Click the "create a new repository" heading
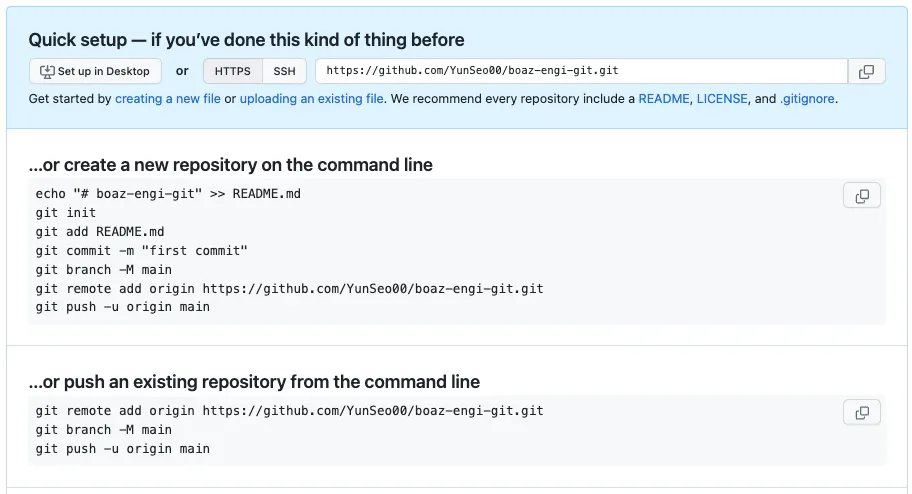The image size is (912, 494). [231, 165]
